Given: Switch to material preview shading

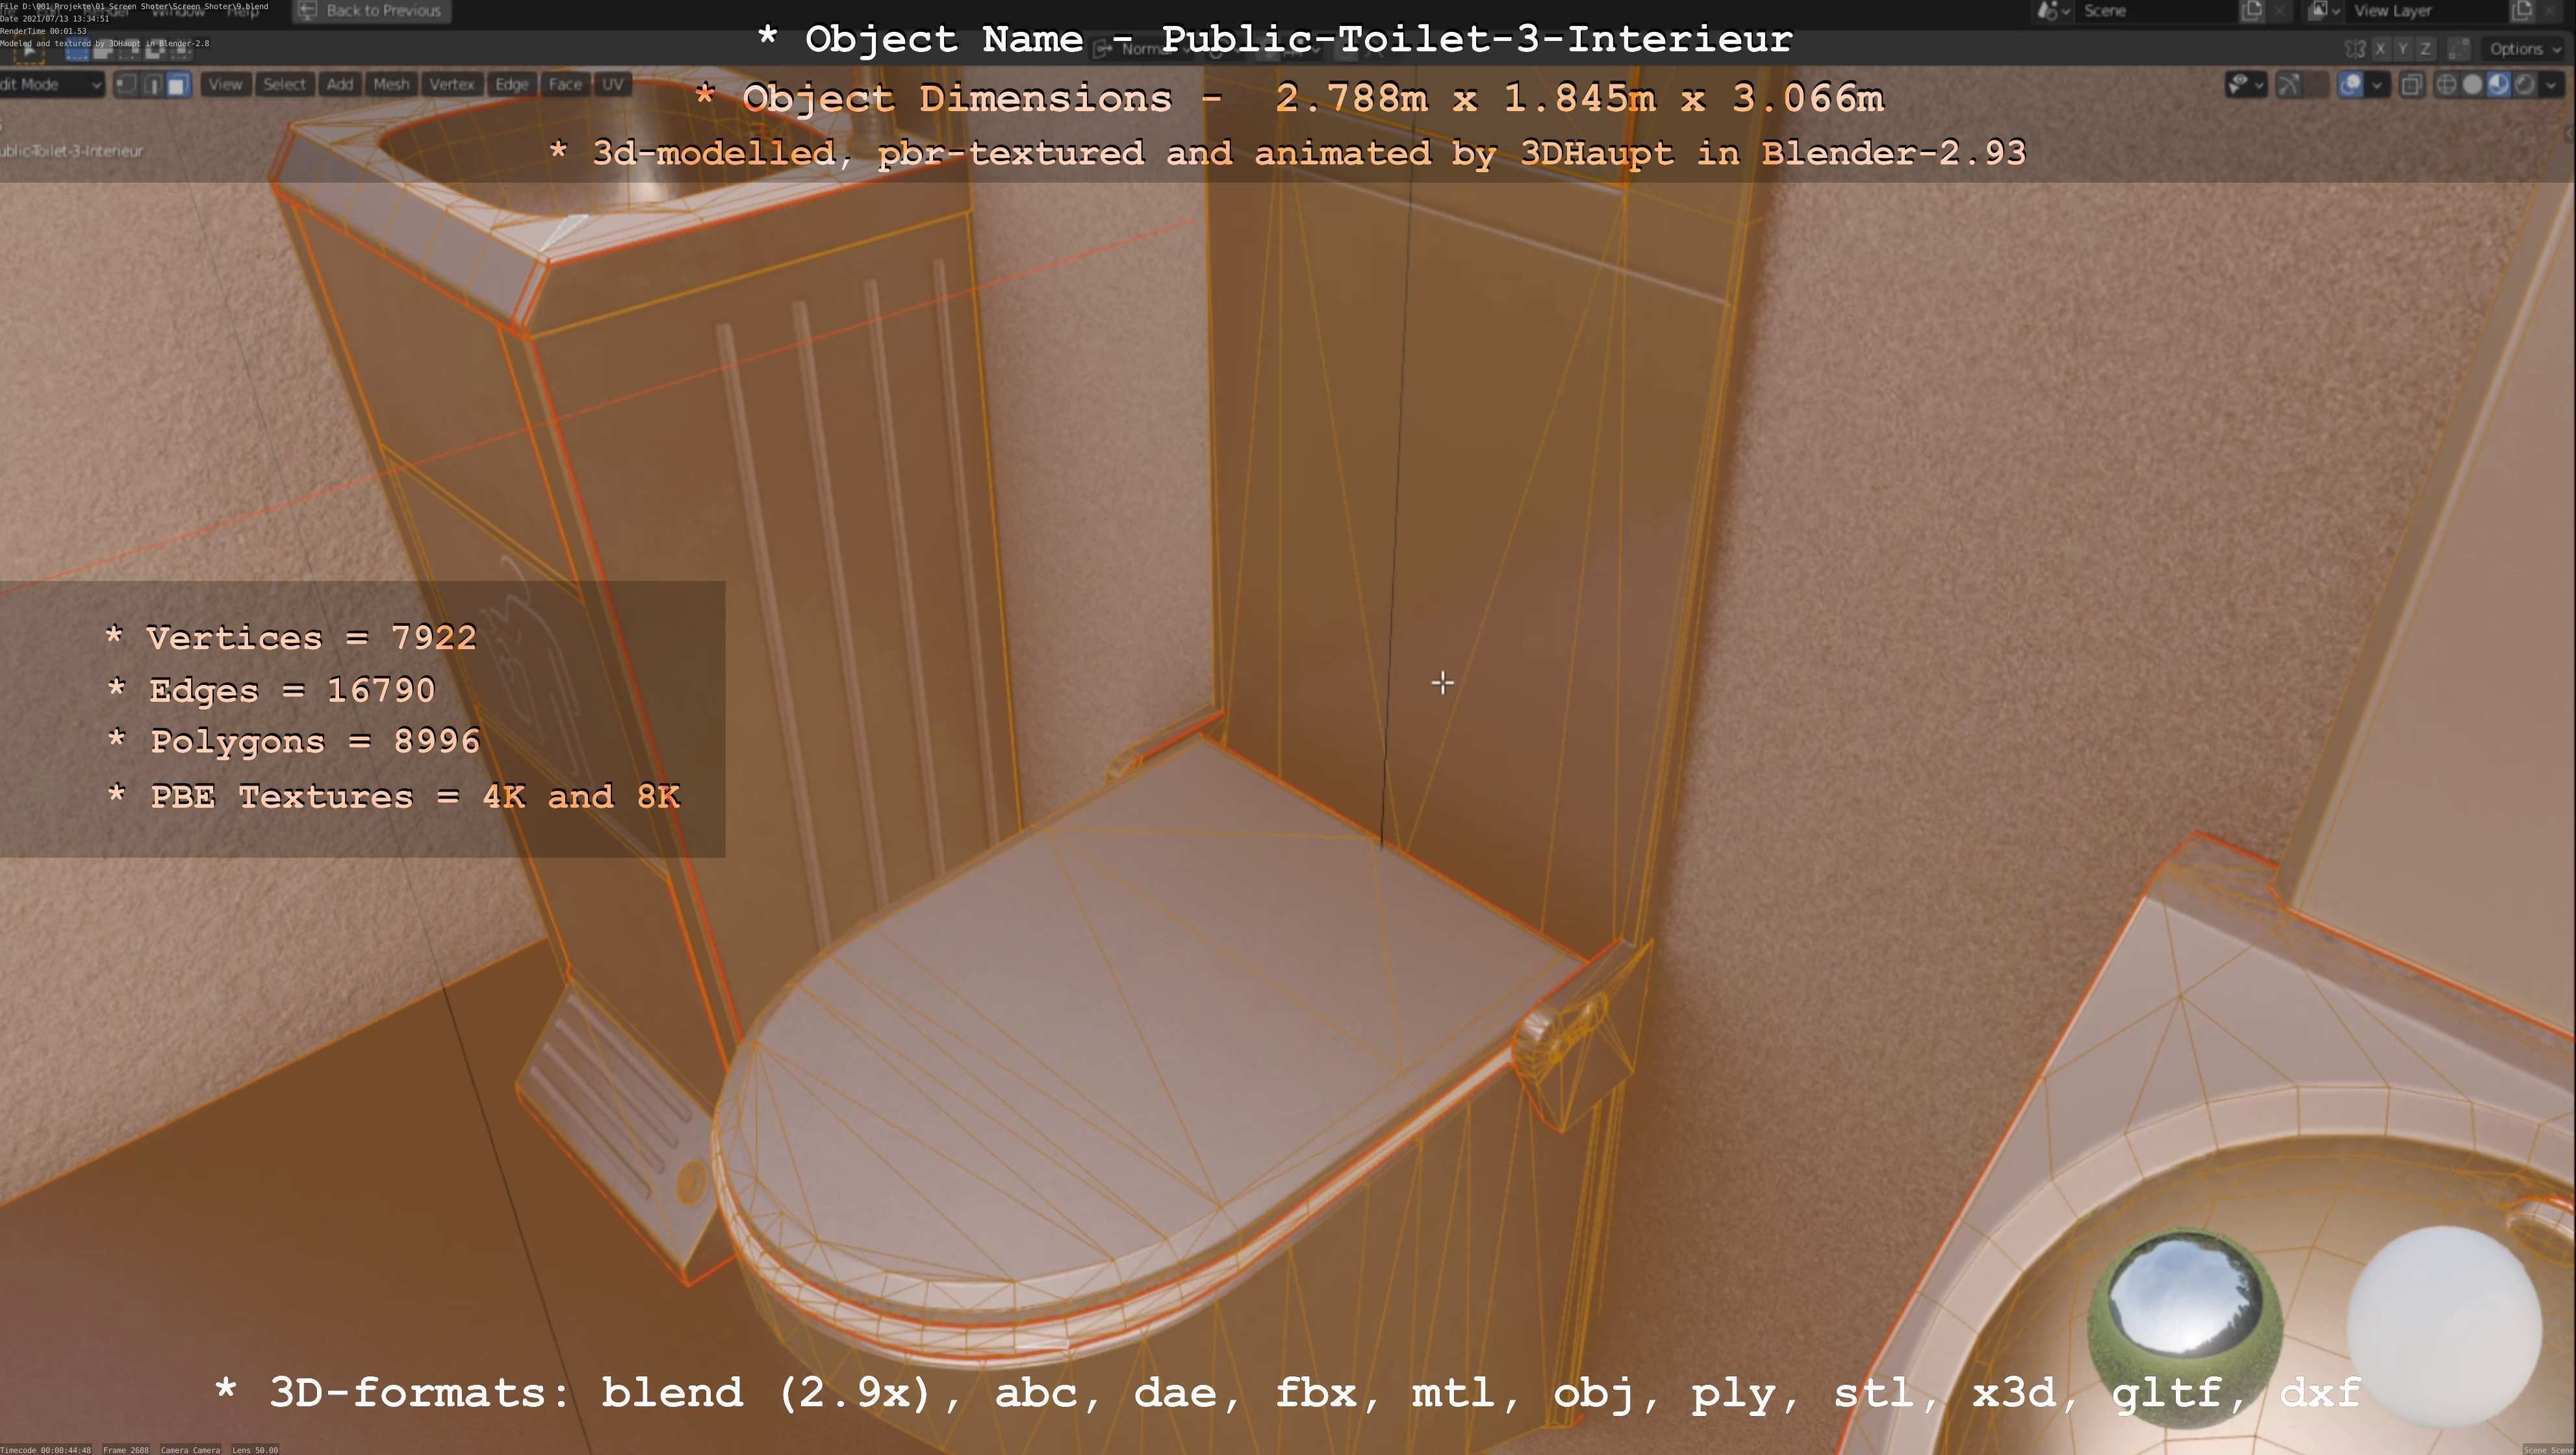Looking at the screenshot, I should click(2498, 85).
